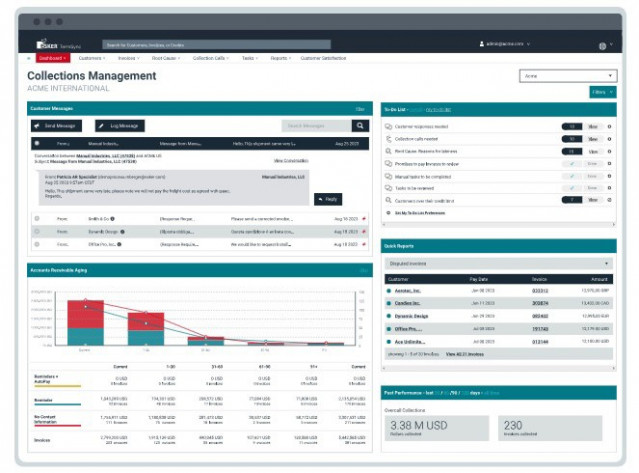Click the count badge for Customers over credit limit
Screen dimensions: 639x473
572,200
